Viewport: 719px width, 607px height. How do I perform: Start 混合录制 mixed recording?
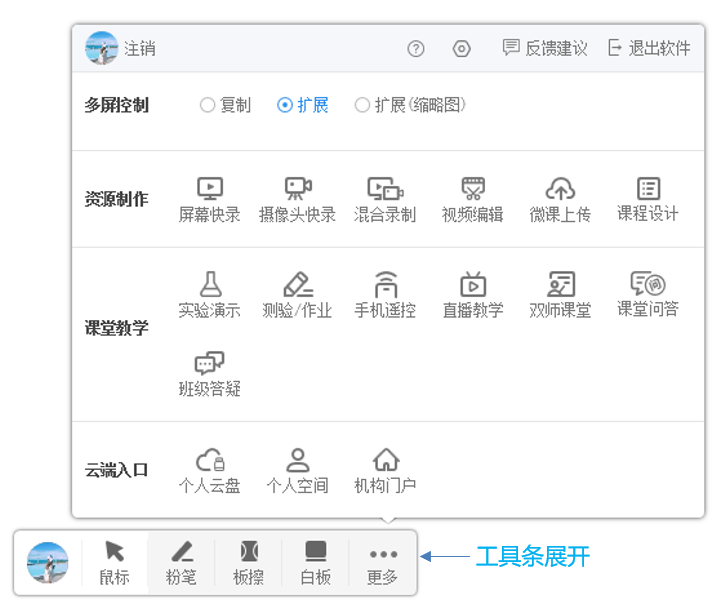(385, 198)
